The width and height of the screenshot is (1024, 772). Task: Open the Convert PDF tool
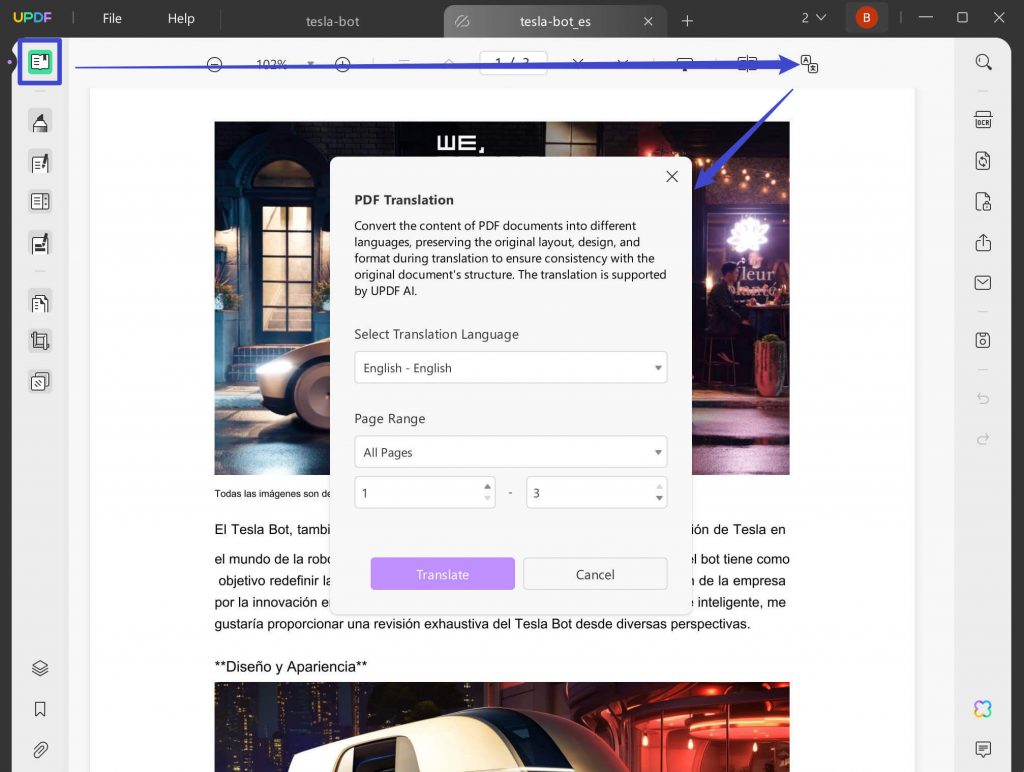click(x=983, y=160)
